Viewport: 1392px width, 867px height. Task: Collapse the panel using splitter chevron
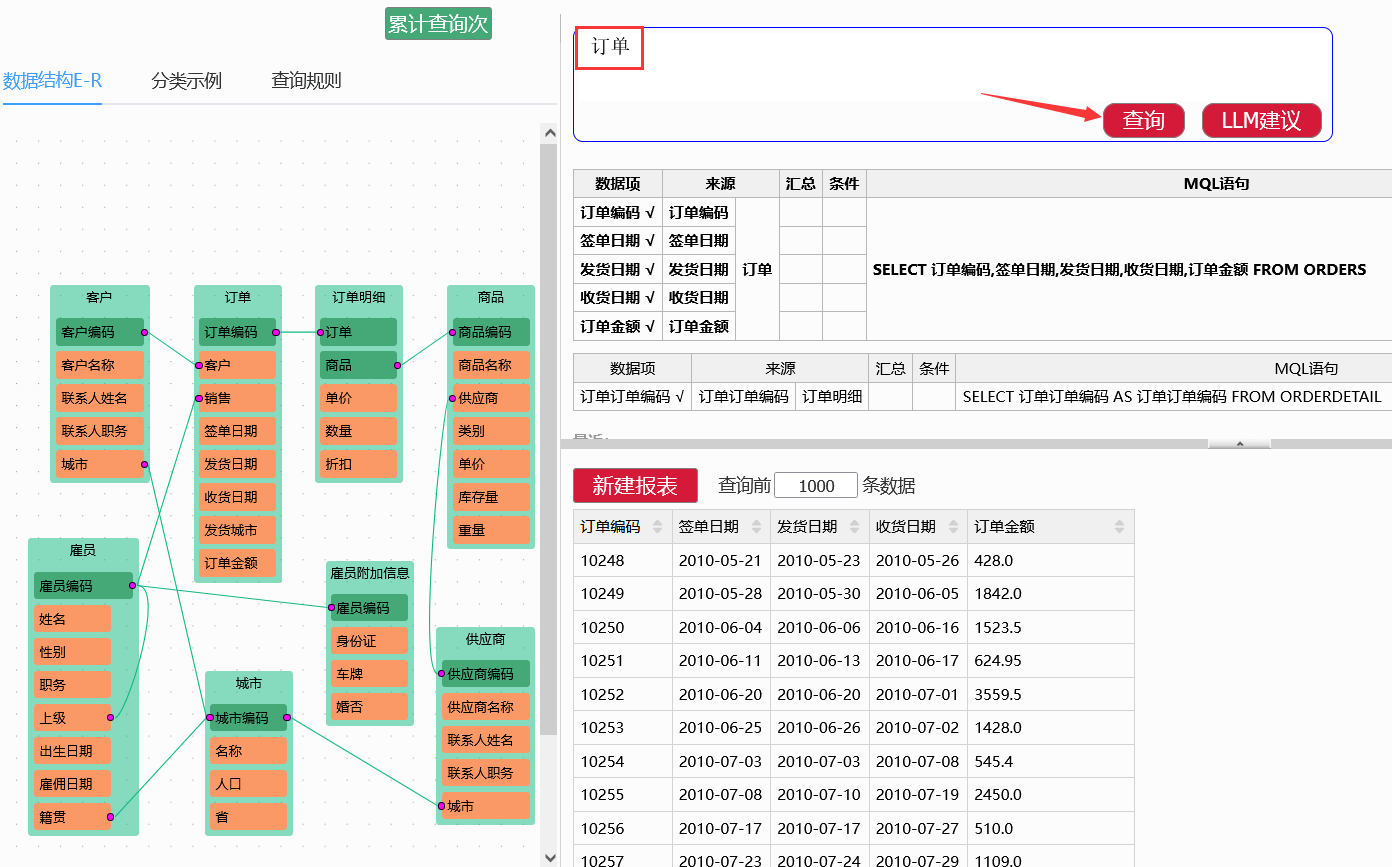pos(1239,443)
